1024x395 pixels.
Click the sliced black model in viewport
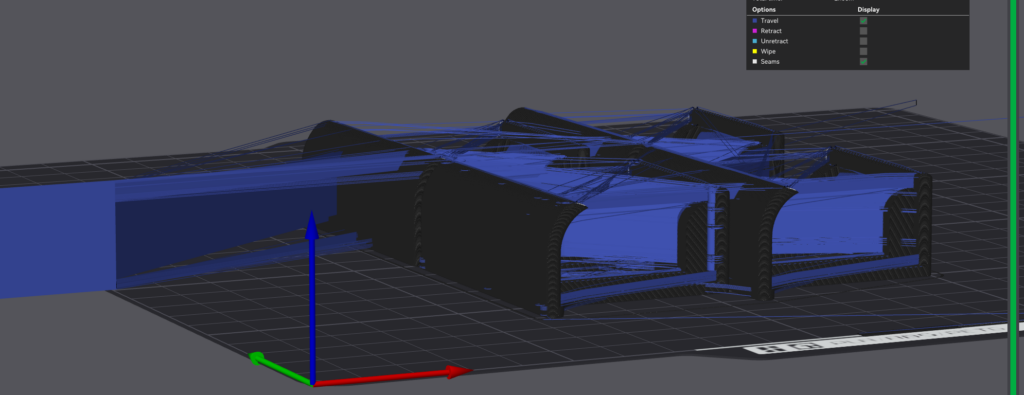(588, 215)
